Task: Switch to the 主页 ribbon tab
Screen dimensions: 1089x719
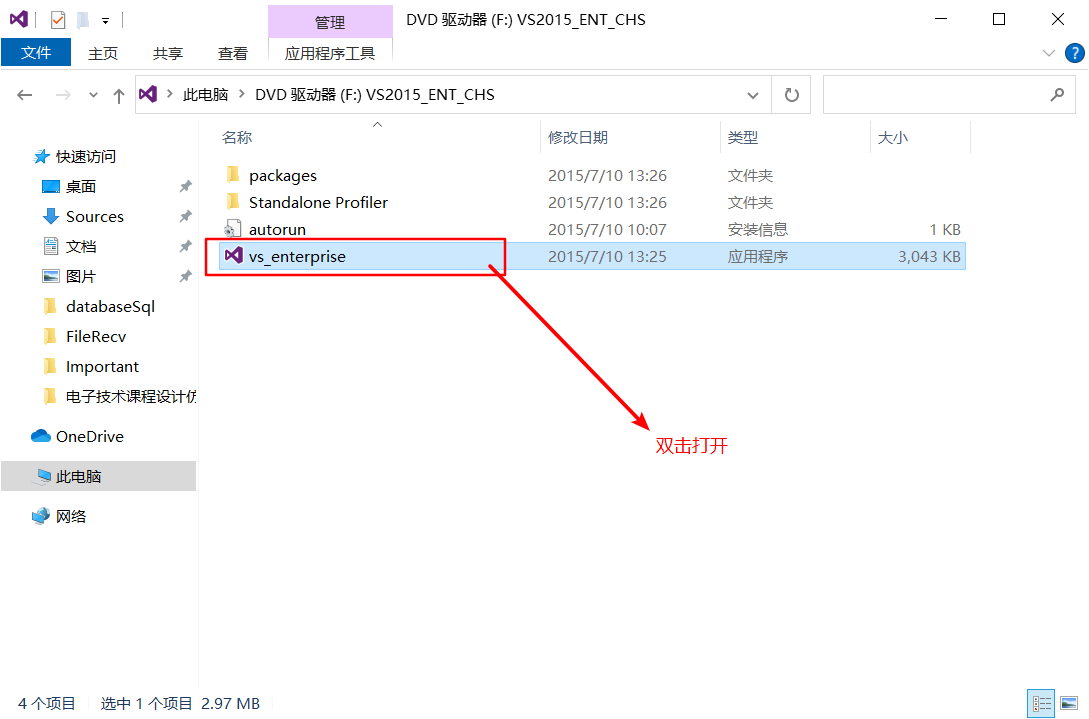Action: [103, 53]
